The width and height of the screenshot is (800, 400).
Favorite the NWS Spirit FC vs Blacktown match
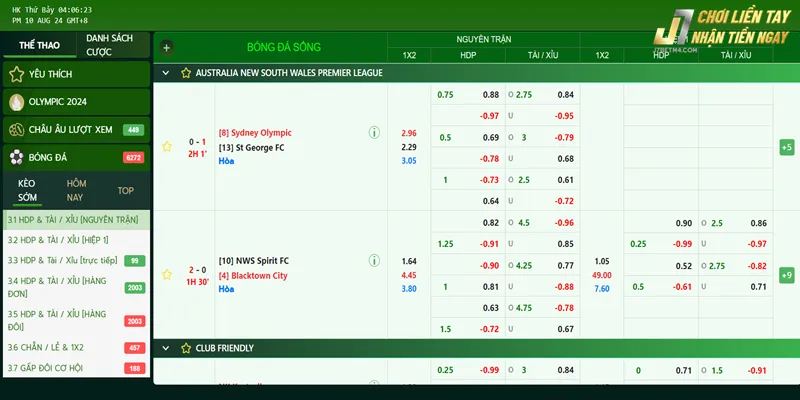pyautogui.click(x=167, y=275)
